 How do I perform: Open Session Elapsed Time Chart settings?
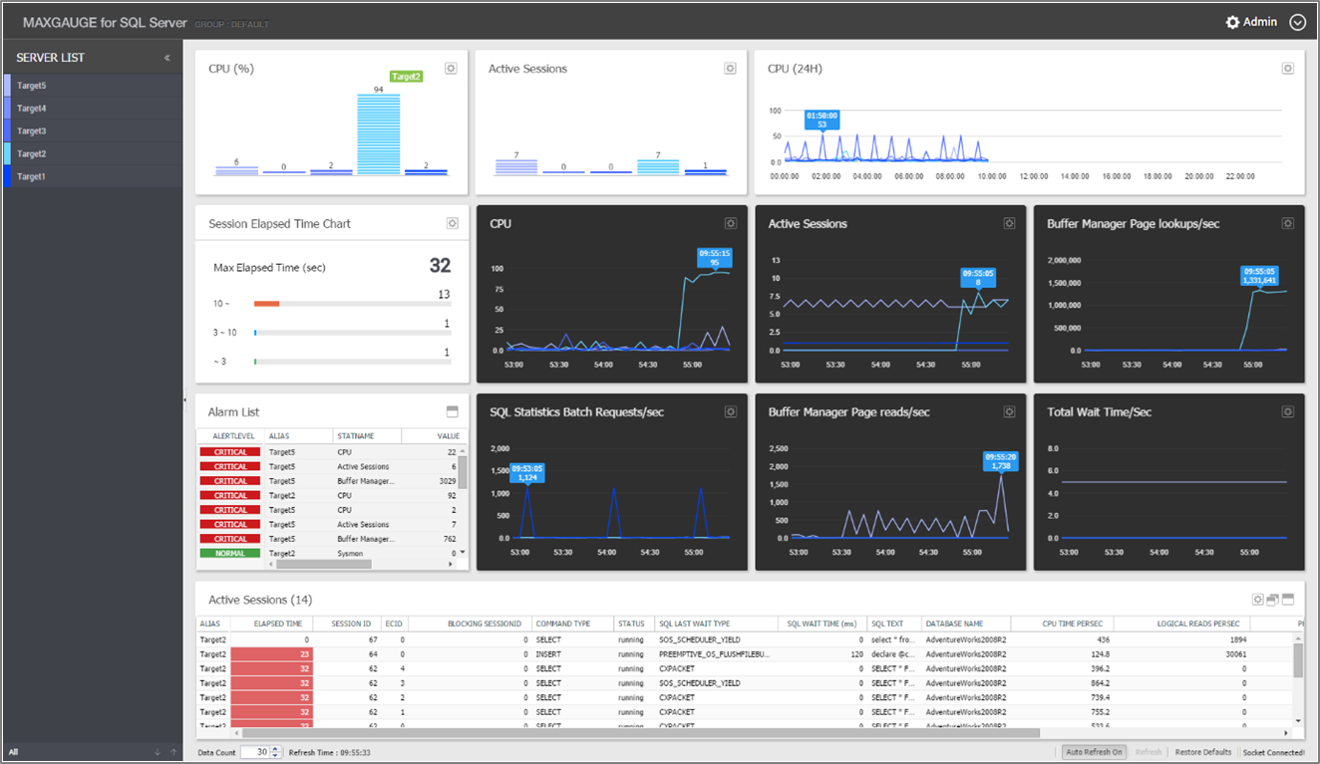point(452,224)
